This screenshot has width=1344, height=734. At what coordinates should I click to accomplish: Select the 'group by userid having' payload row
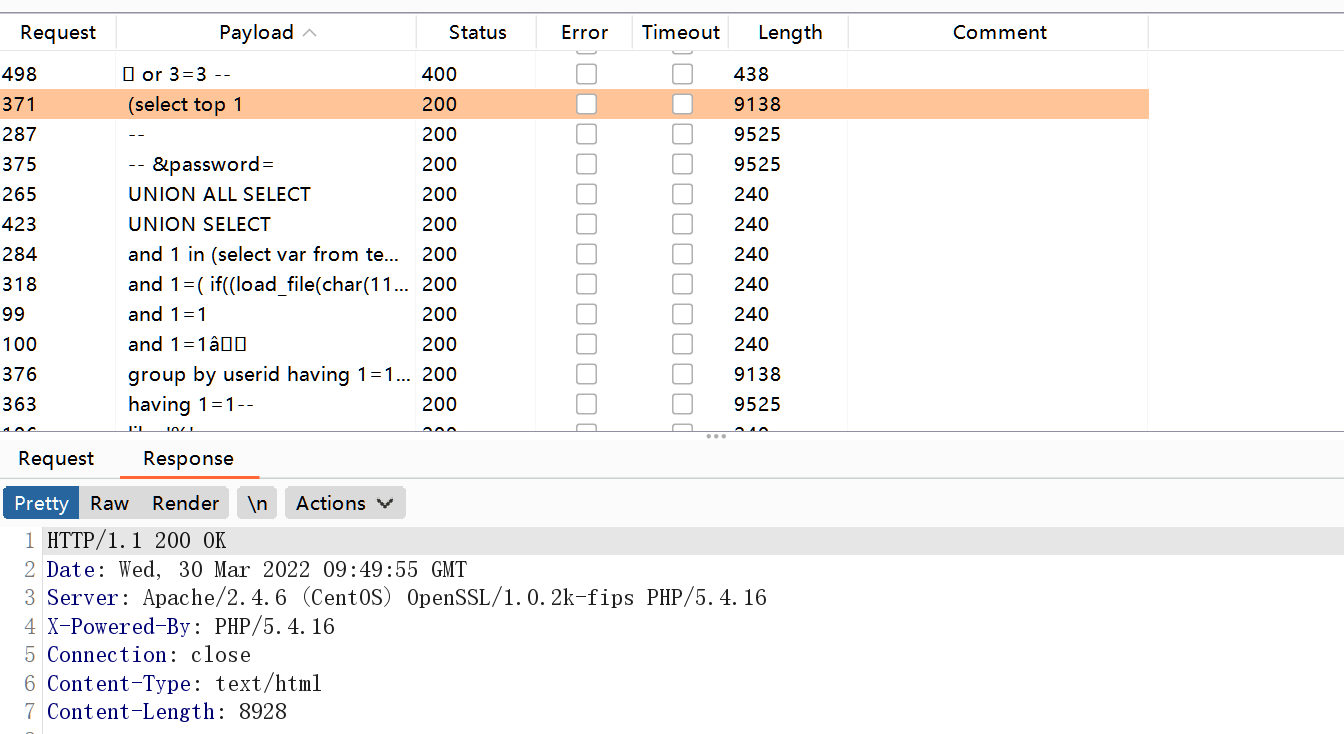click(x=574, y=374)
